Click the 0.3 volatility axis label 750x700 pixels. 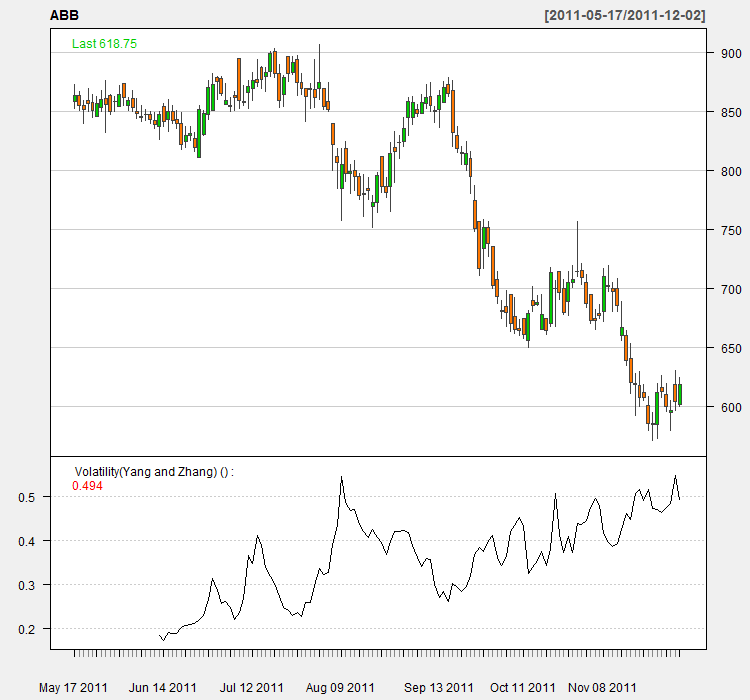(27, 586)
